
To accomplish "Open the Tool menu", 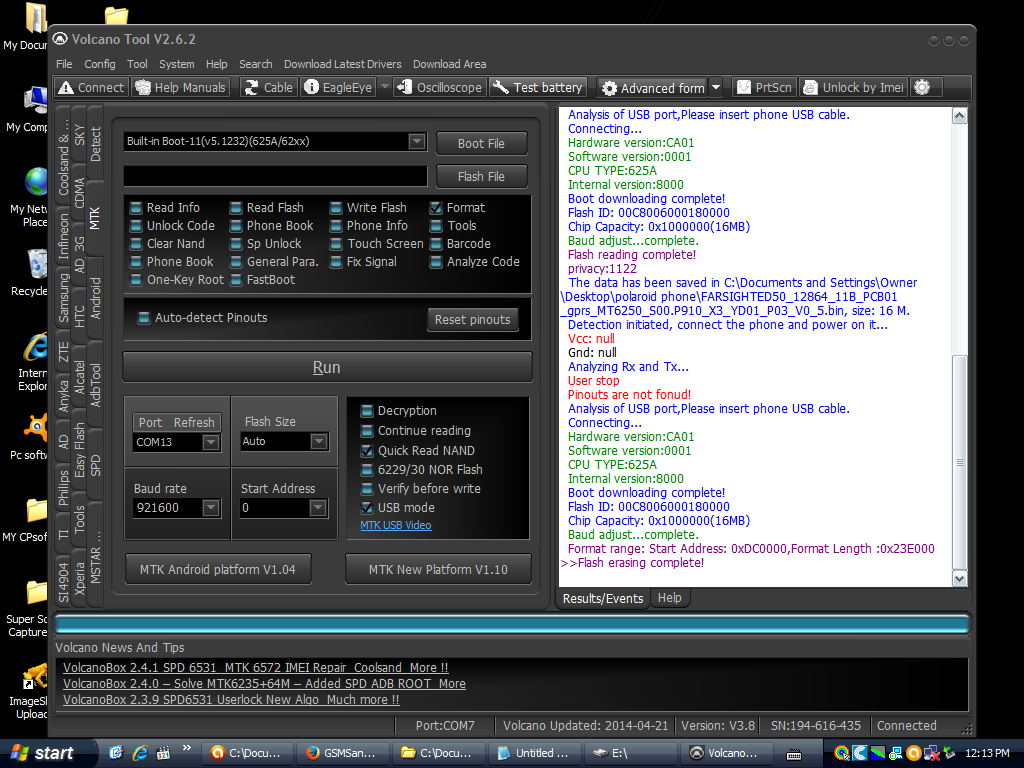I will [137, 64].
